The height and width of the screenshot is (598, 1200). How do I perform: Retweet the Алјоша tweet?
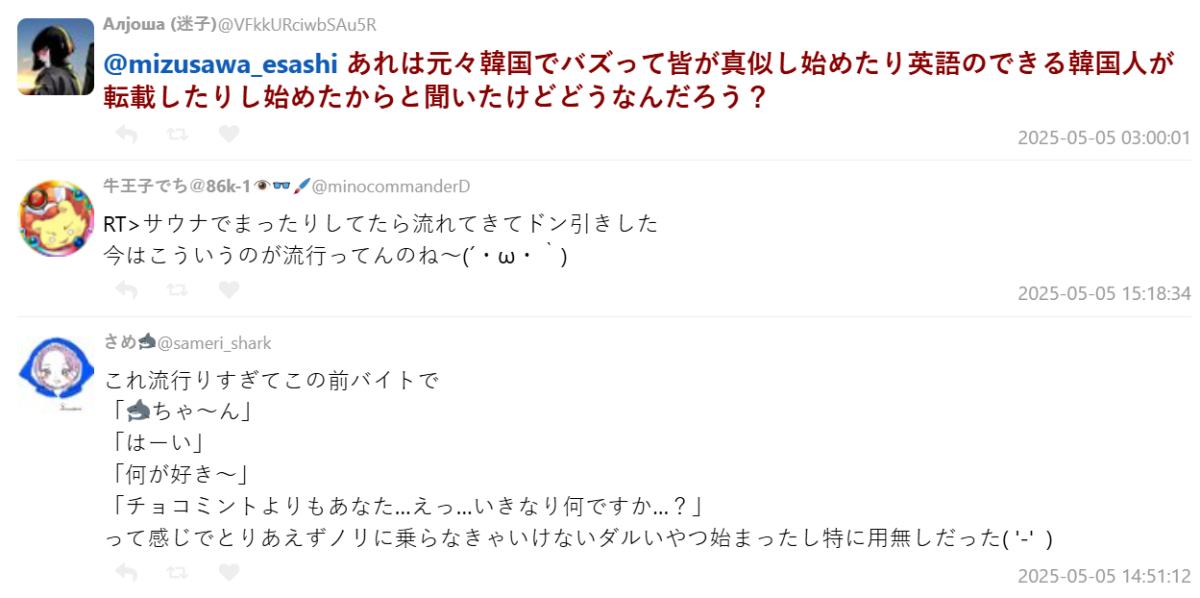(177, 134)
